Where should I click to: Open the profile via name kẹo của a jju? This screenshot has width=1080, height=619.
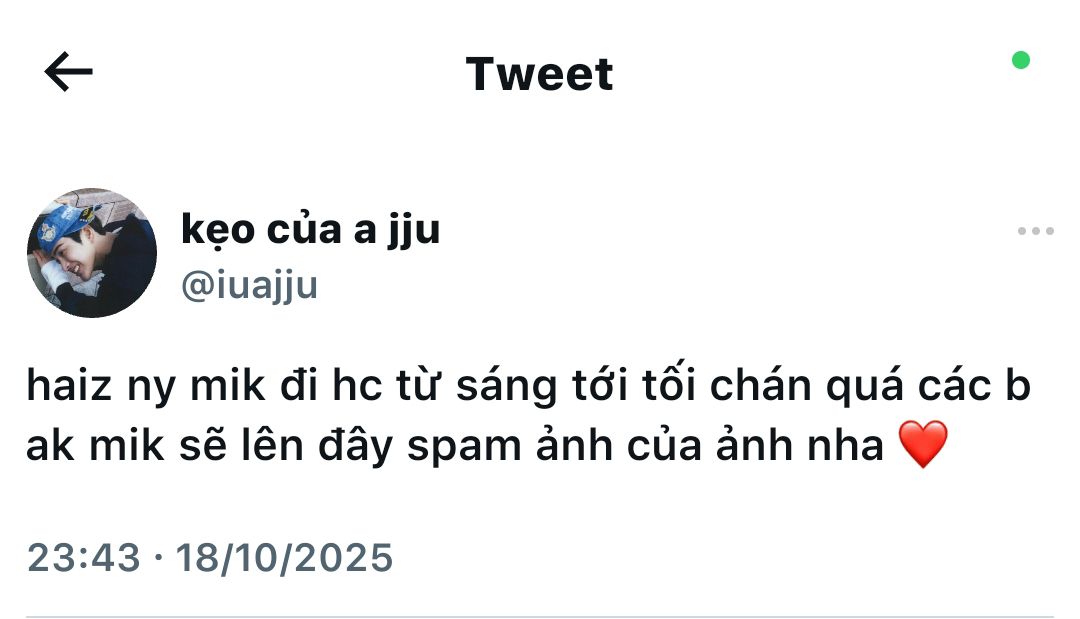coord(310,231)
